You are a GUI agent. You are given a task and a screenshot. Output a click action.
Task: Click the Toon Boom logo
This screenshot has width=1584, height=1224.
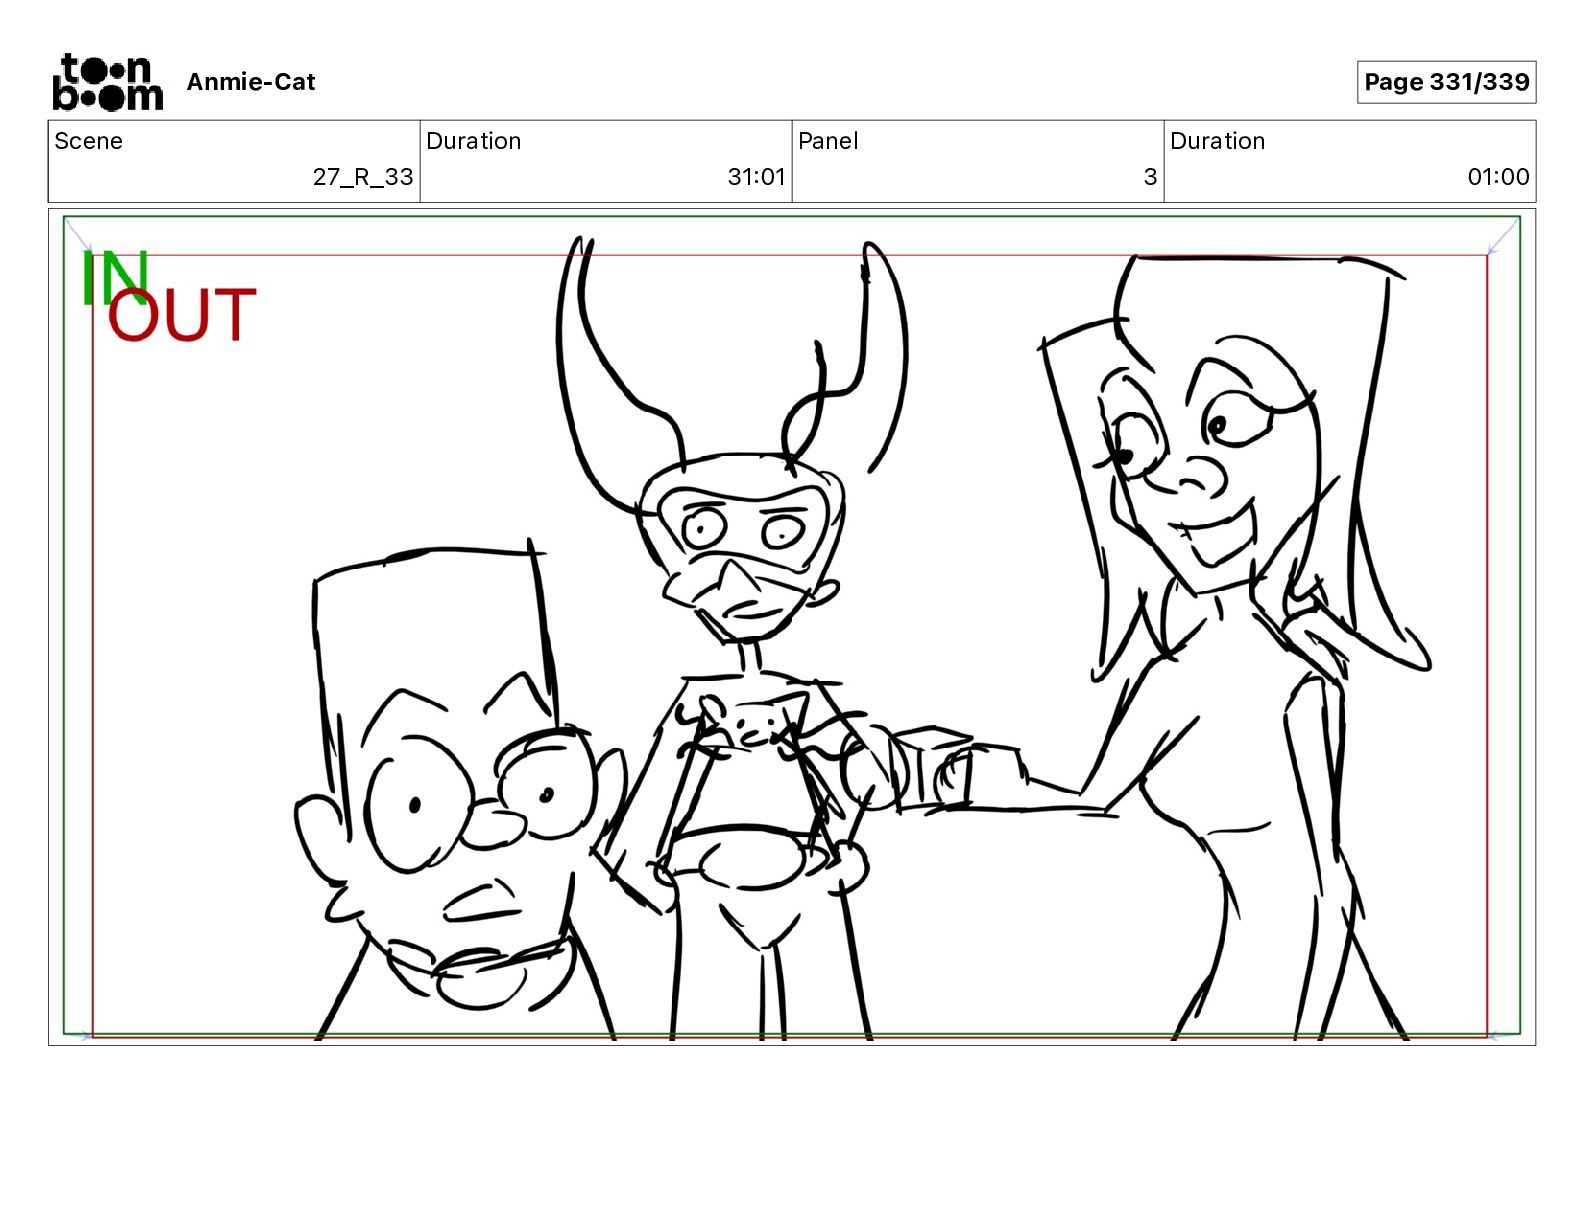pos(107,82)
